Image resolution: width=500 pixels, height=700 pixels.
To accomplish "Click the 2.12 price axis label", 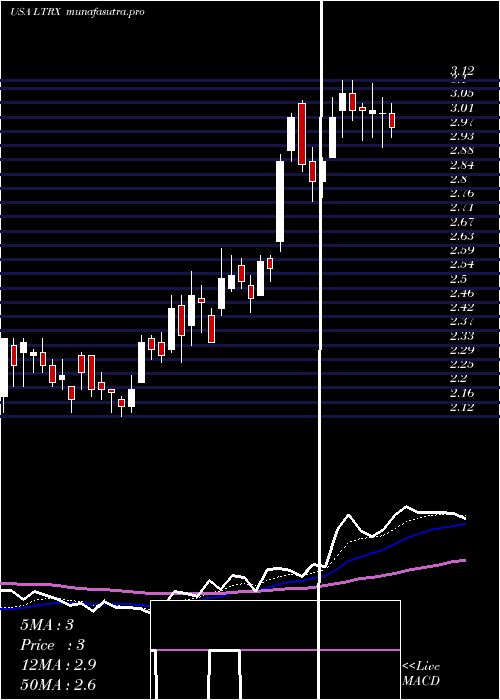I will coord(462,407).
